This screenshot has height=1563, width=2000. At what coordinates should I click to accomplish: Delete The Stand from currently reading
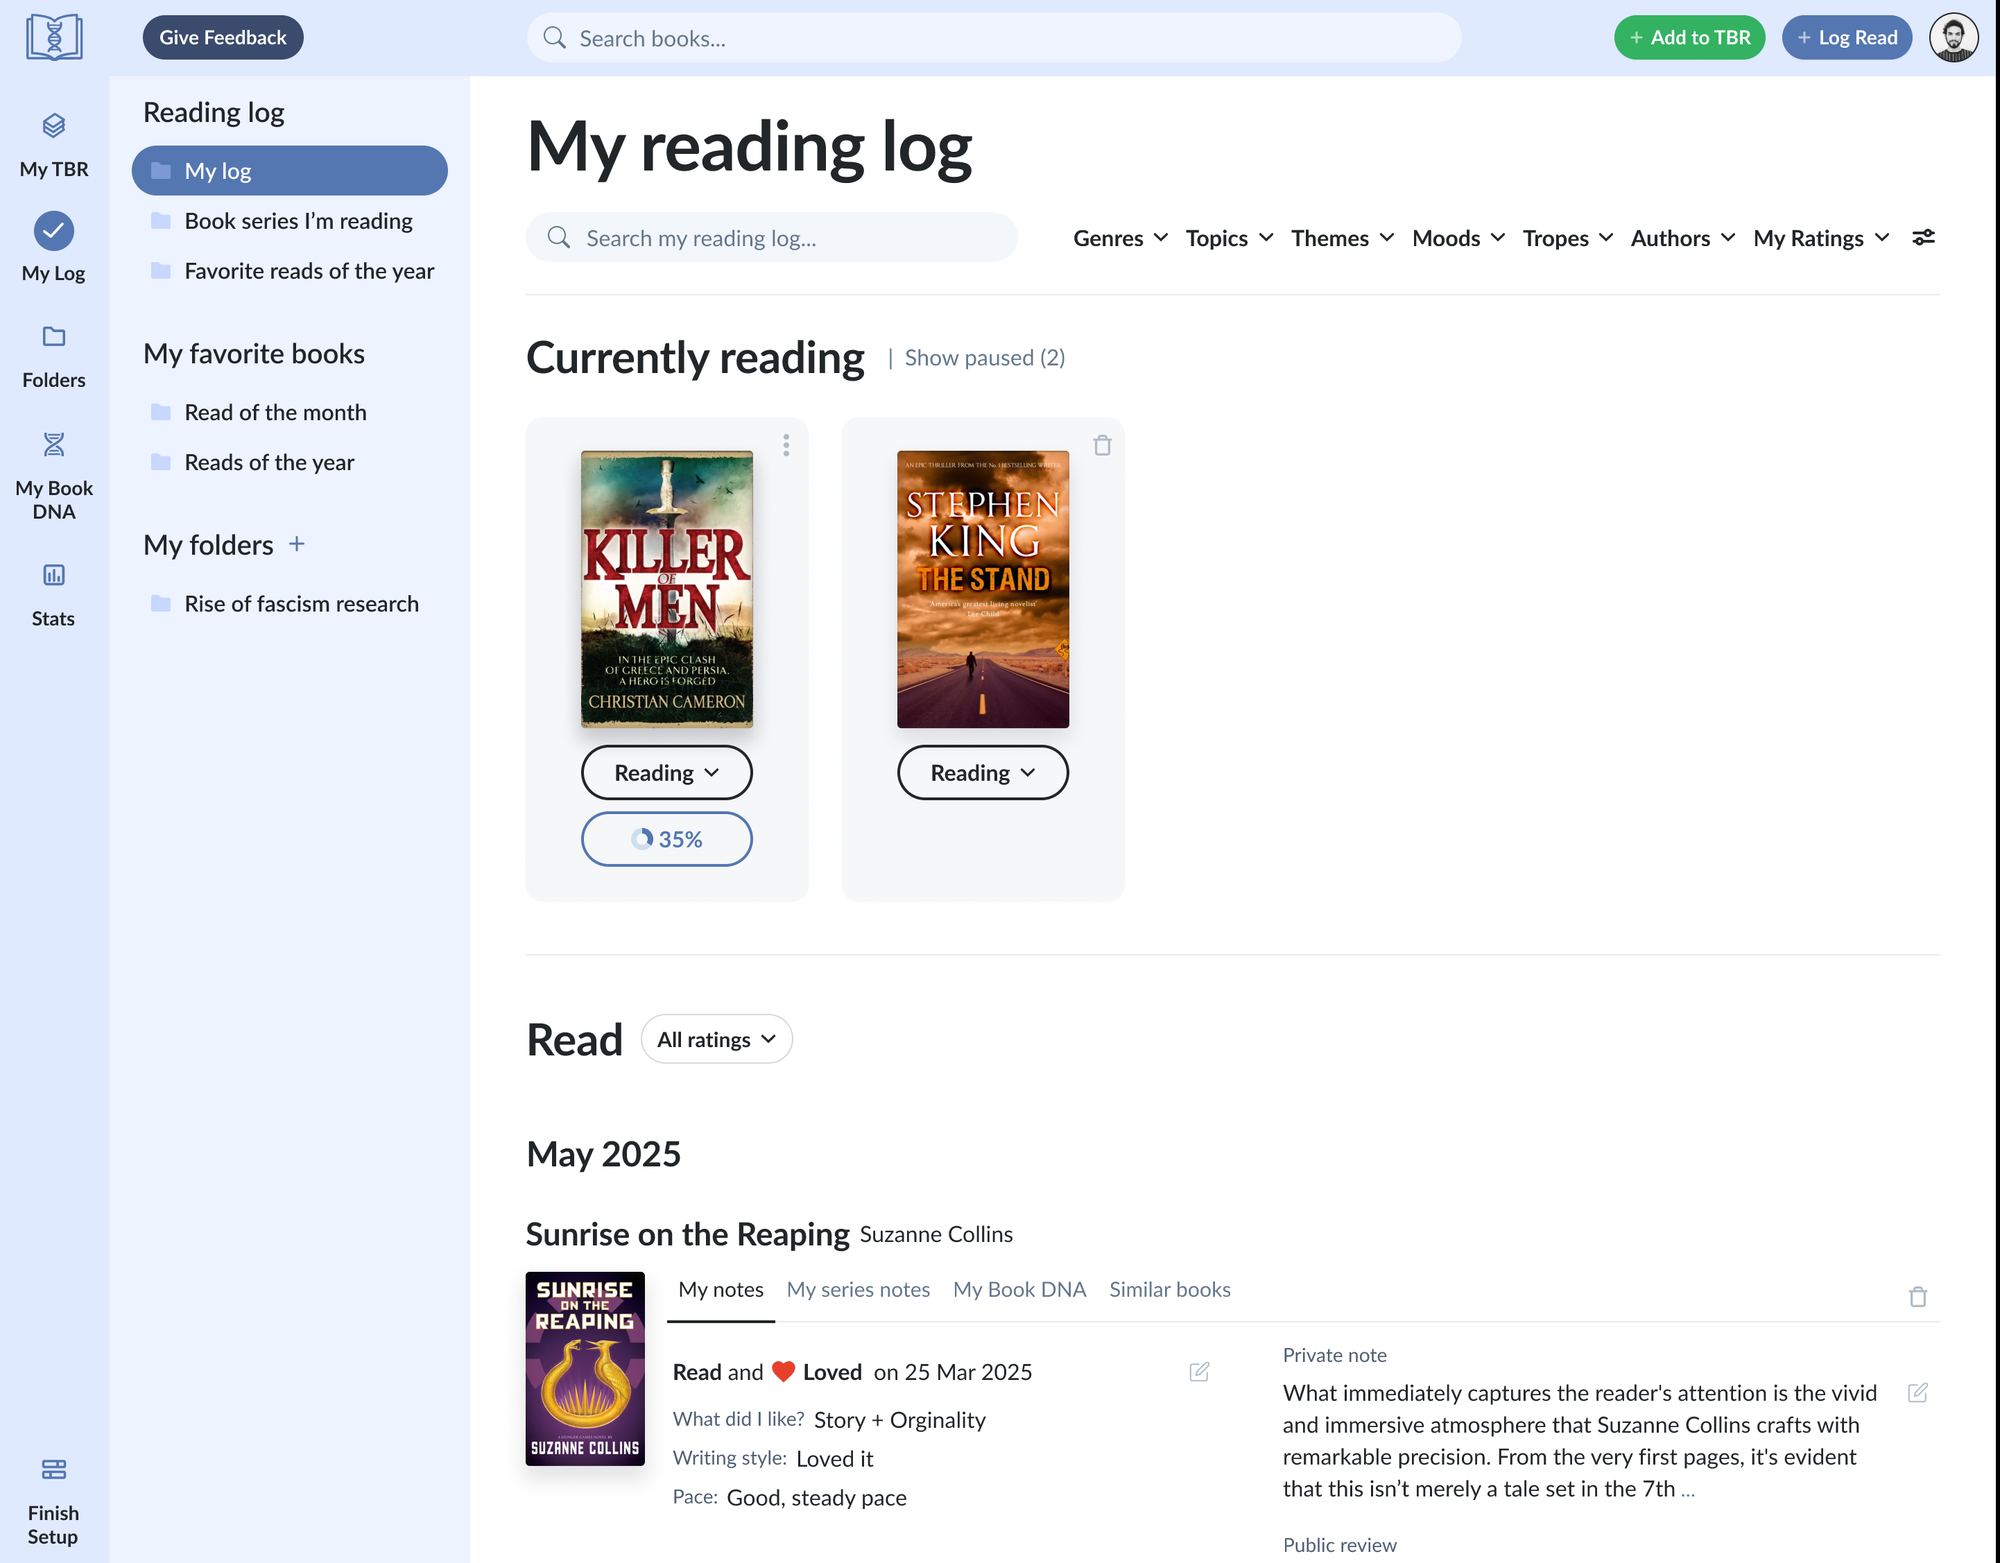tap(1102, 445)
